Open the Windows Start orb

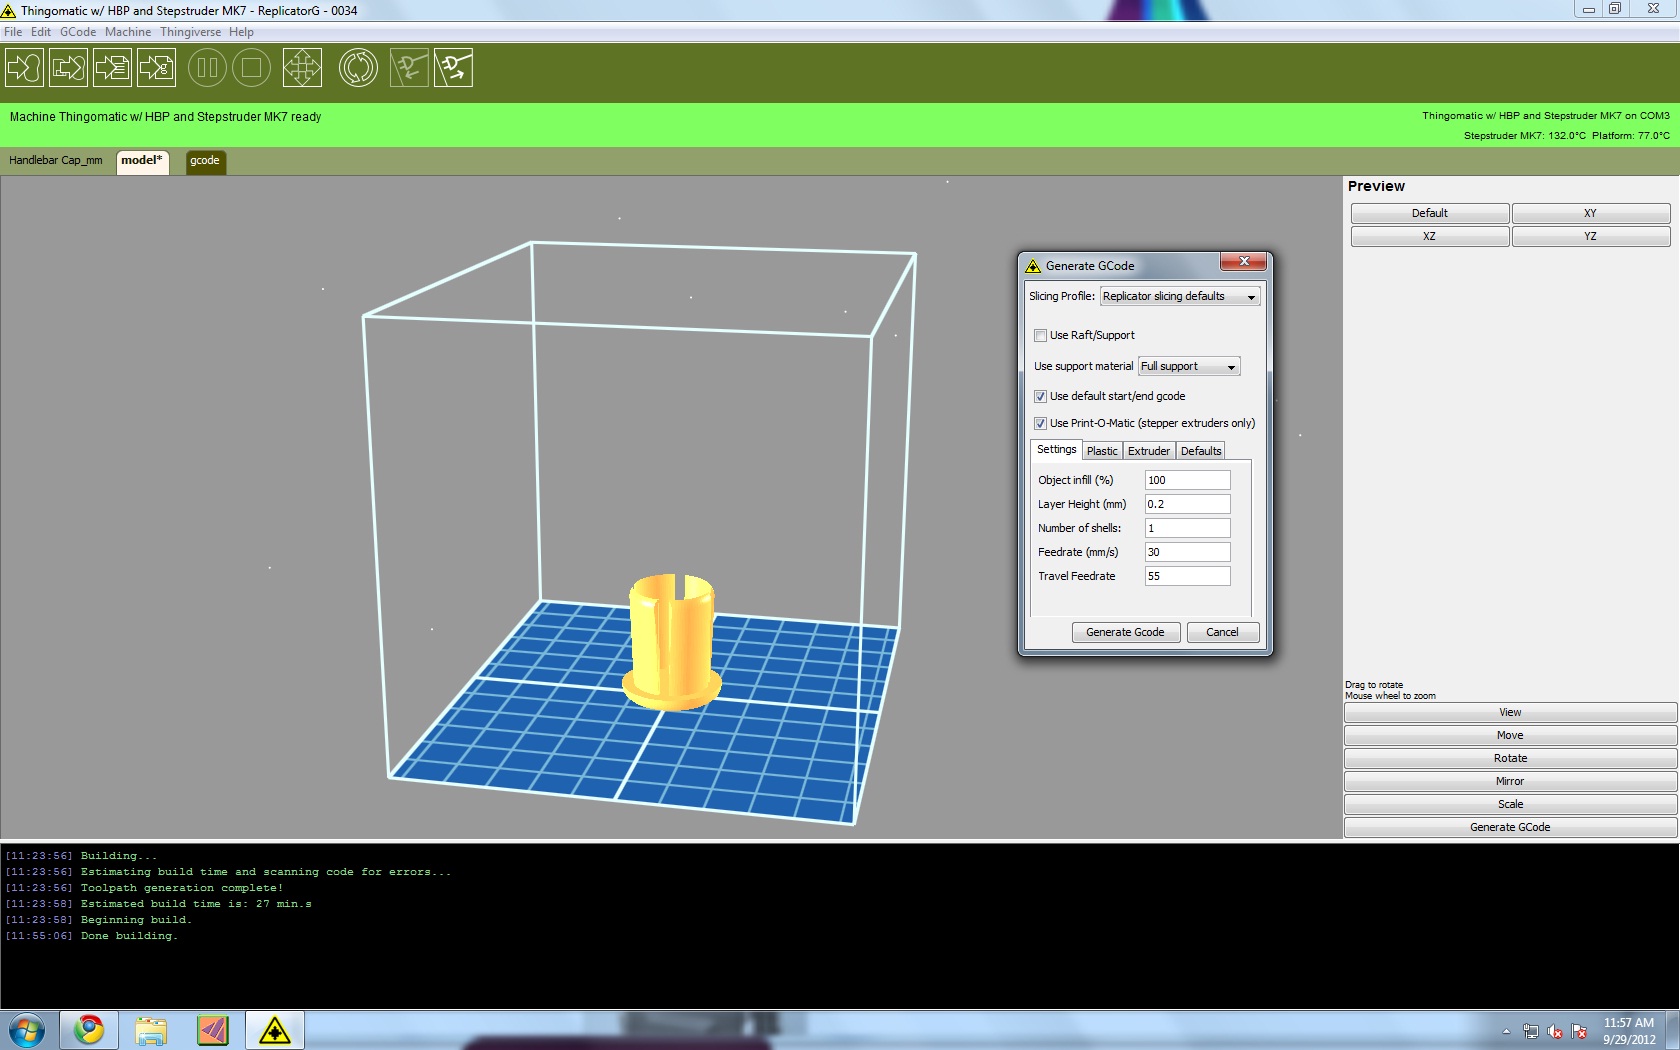pyautogui.click(x=27, y=1030)
